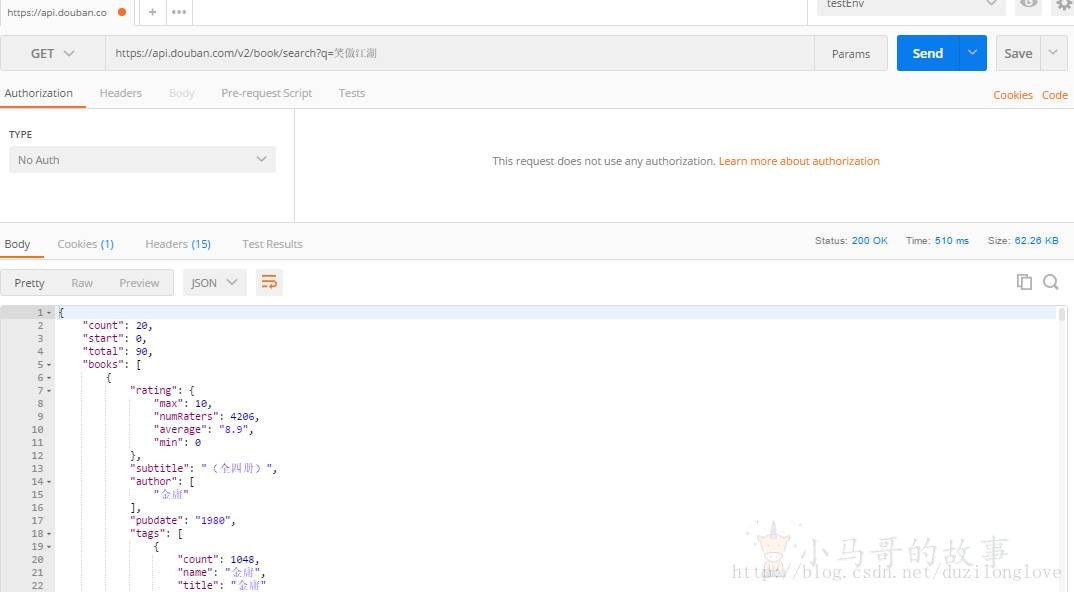Screen dimensions: 1074x592
Task: Click the "count": 1048 line
Action: 218,560
